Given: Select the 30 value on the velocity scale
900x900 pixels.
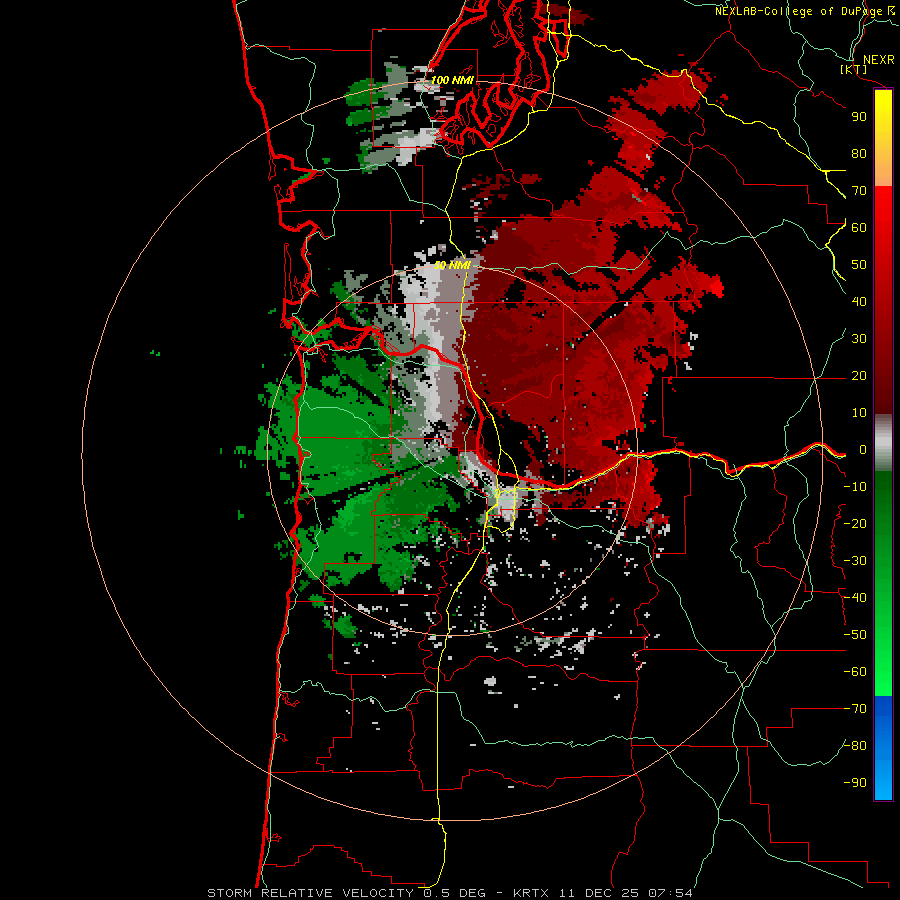Looking at the screenshot, I should pos(859,339).
